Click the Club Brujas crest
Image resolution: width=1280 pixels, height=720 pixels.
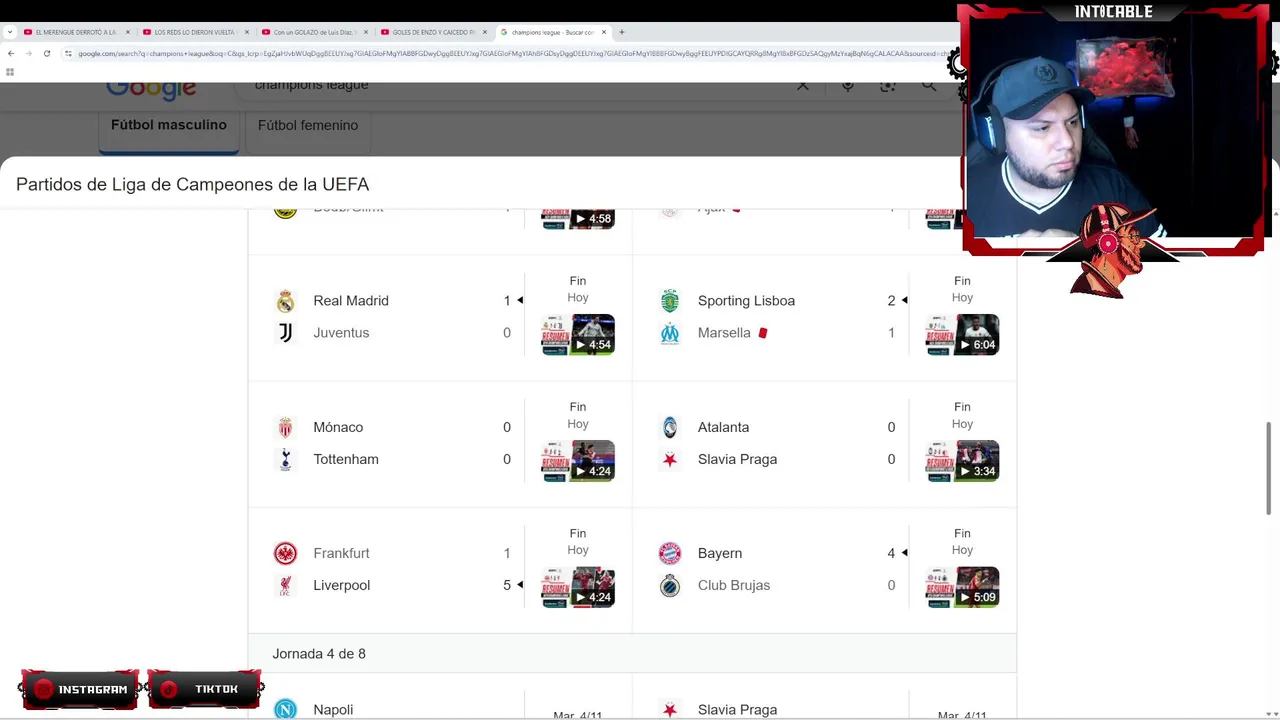point(670,585)
